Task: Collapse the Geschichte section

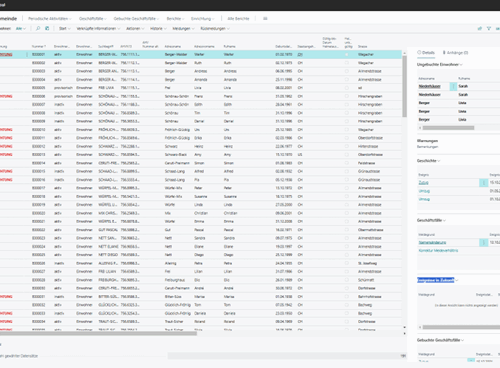Action: pyautogui.click(x=428, y=161)
